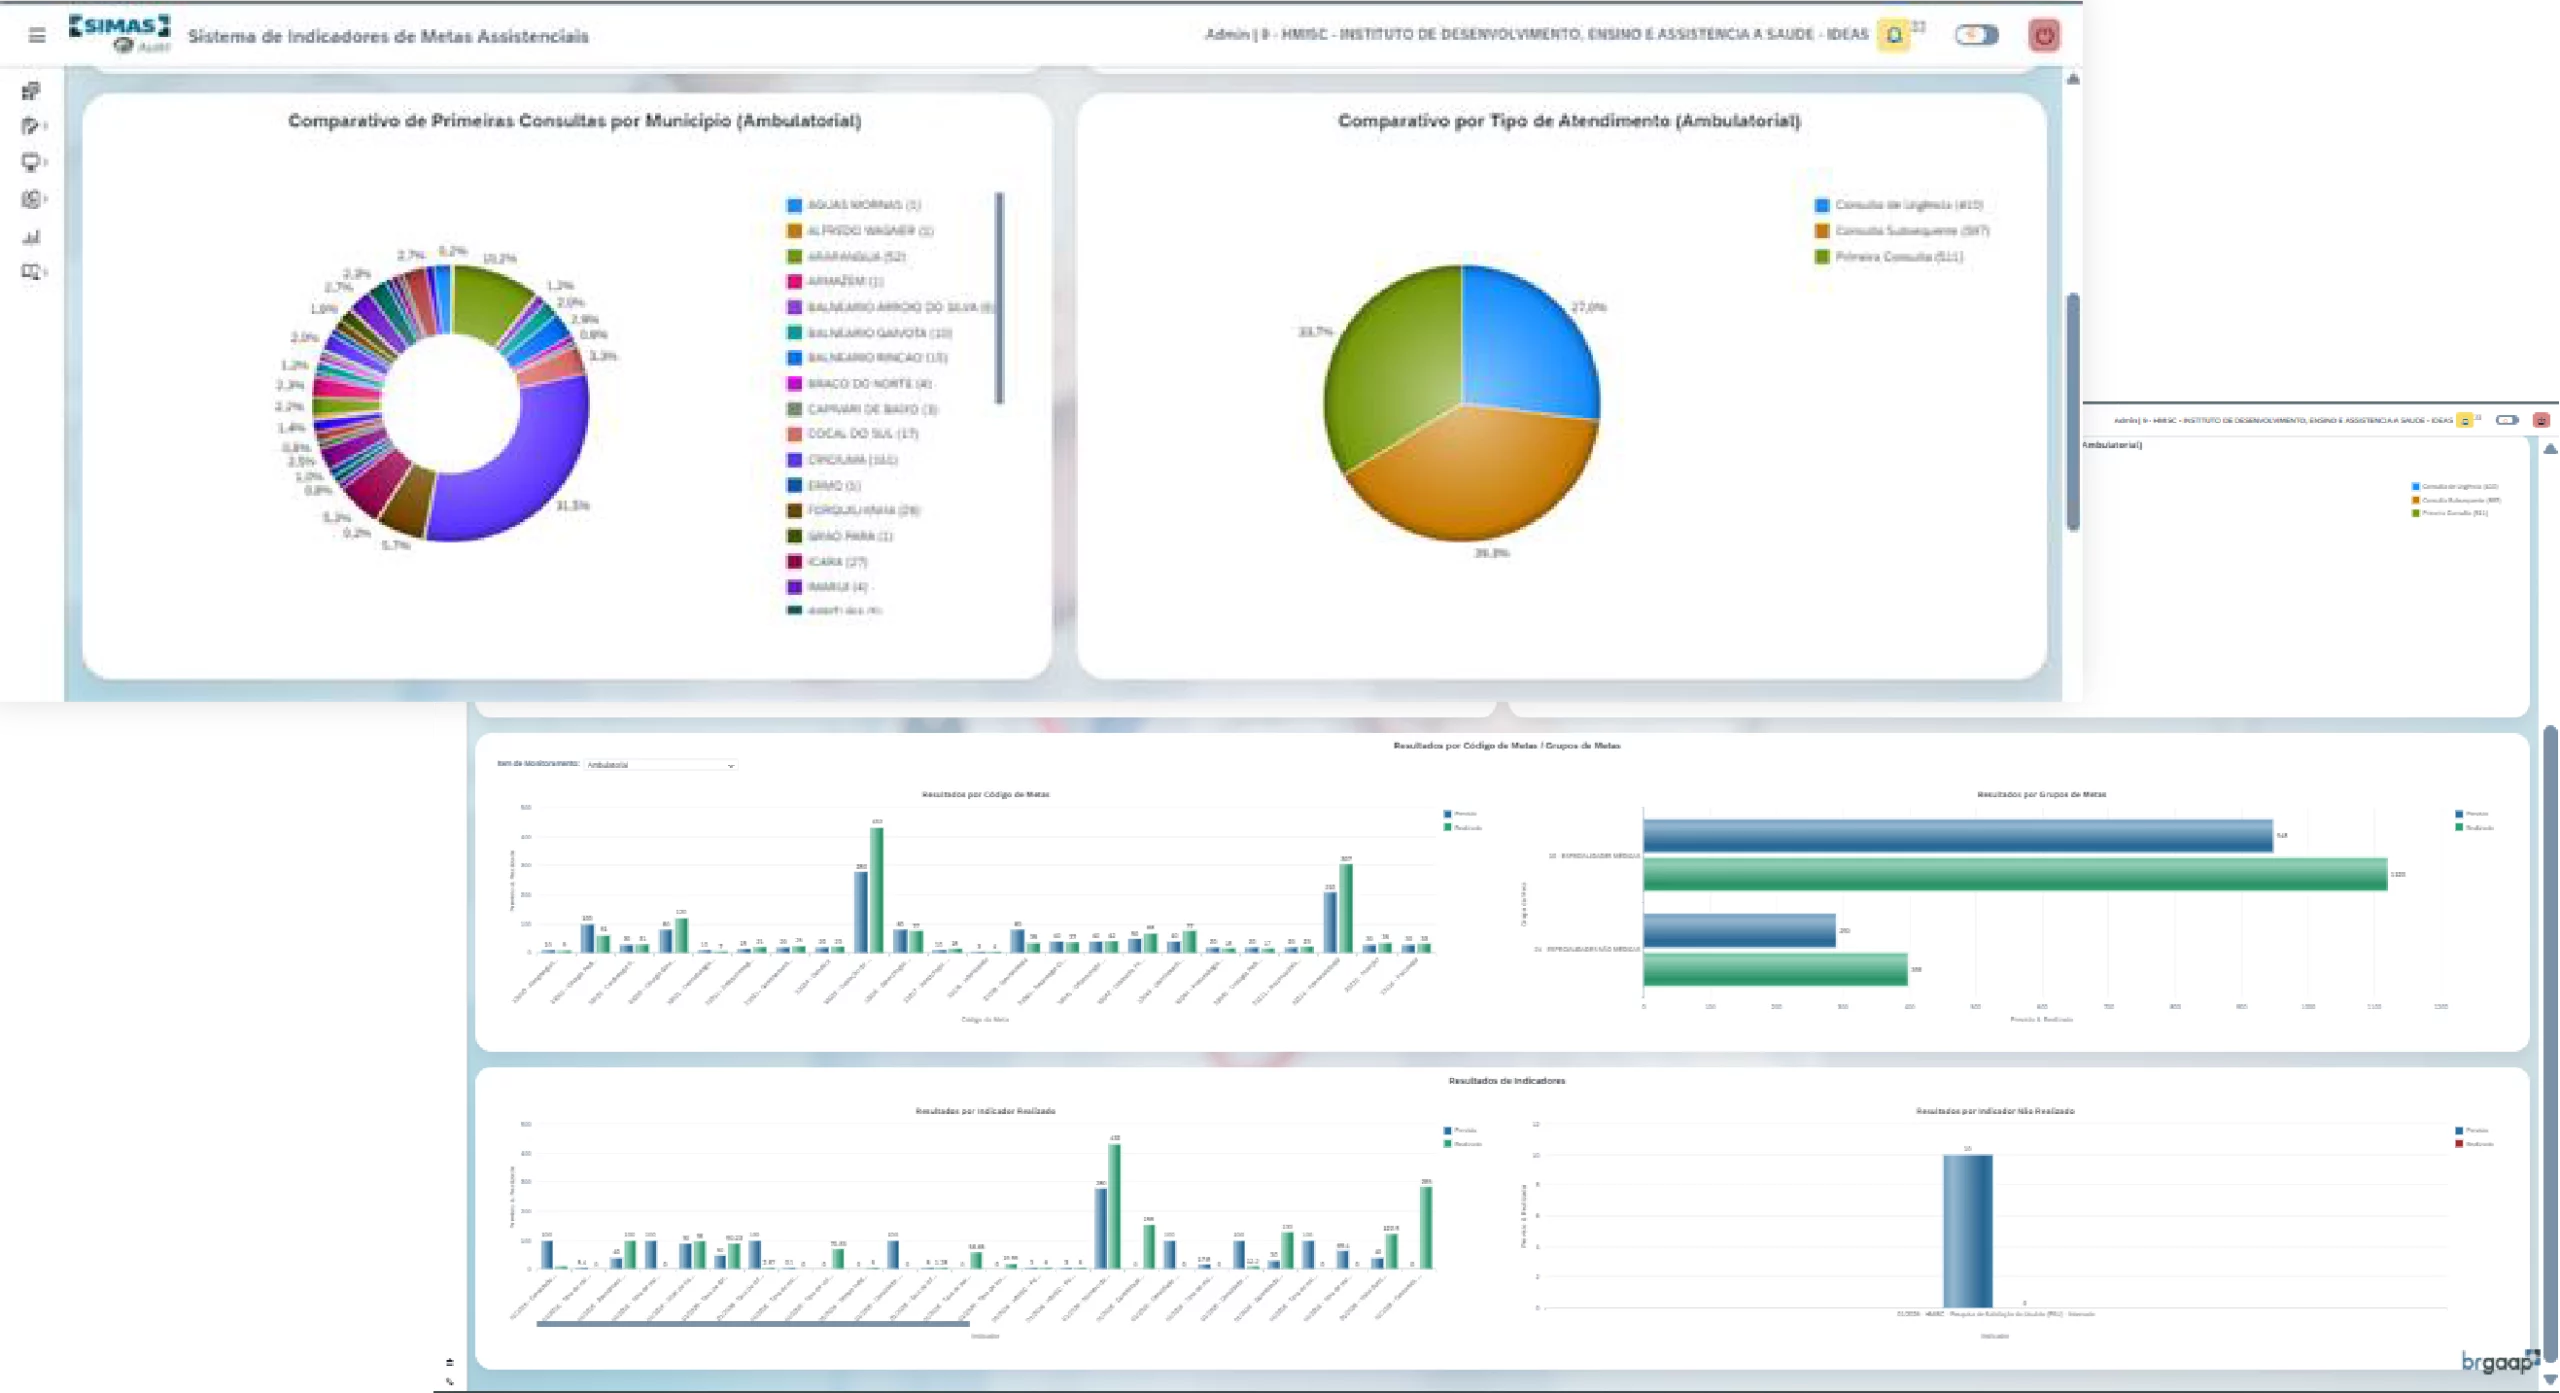Click the municipality legend vertical scrollbar

[999, 298]
